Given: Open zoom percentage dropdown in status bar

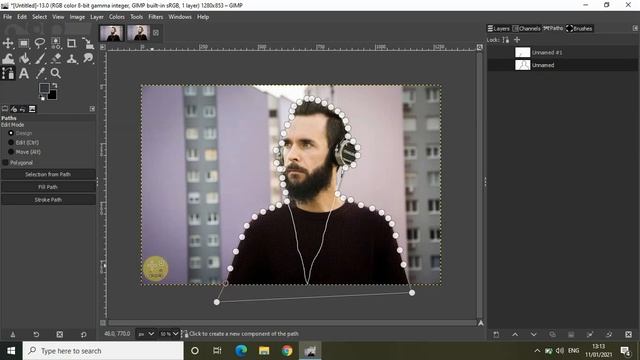Looking at the screenshot, I should [169, 334].
